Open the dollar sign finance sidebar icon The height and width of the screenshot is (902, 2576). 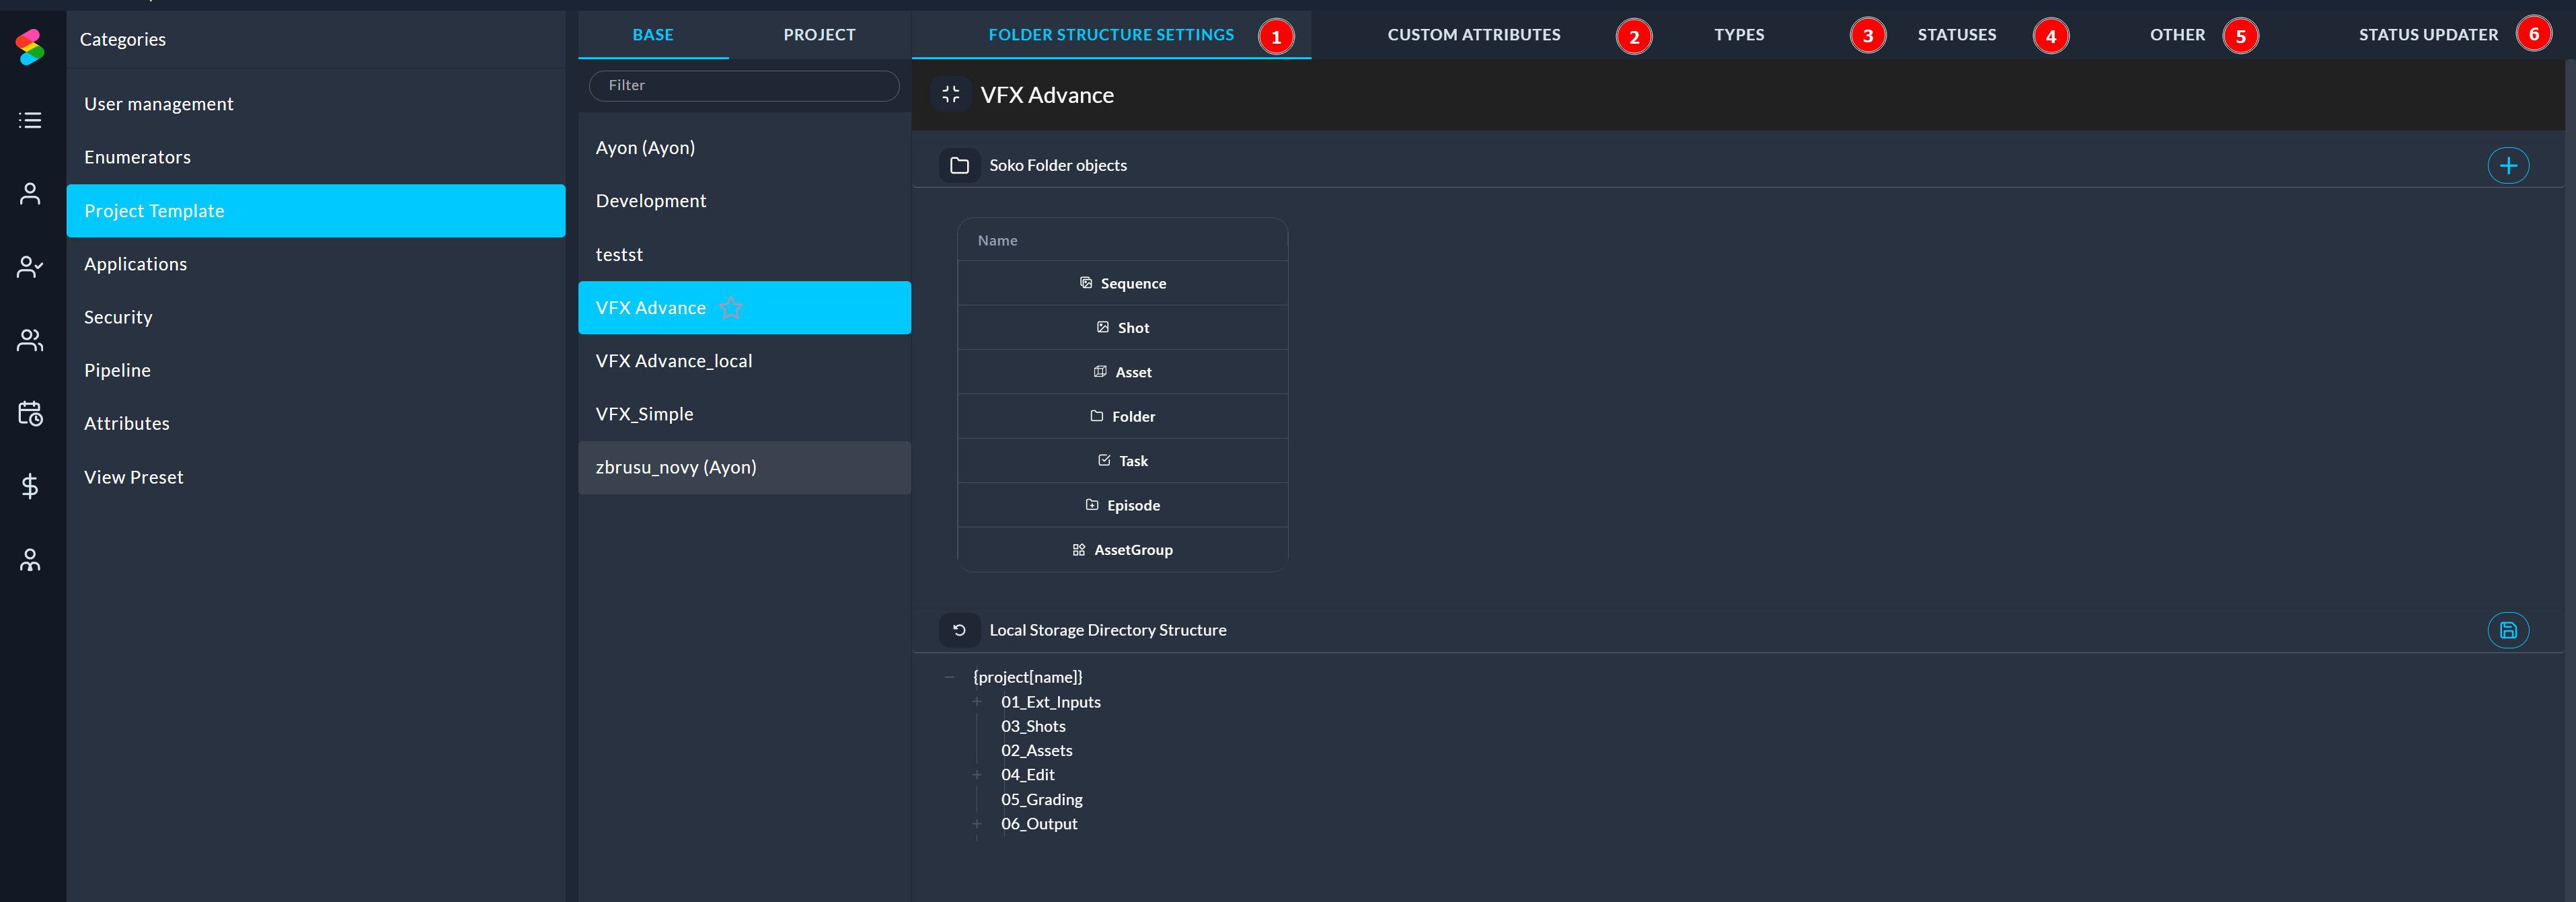[30, 486]
